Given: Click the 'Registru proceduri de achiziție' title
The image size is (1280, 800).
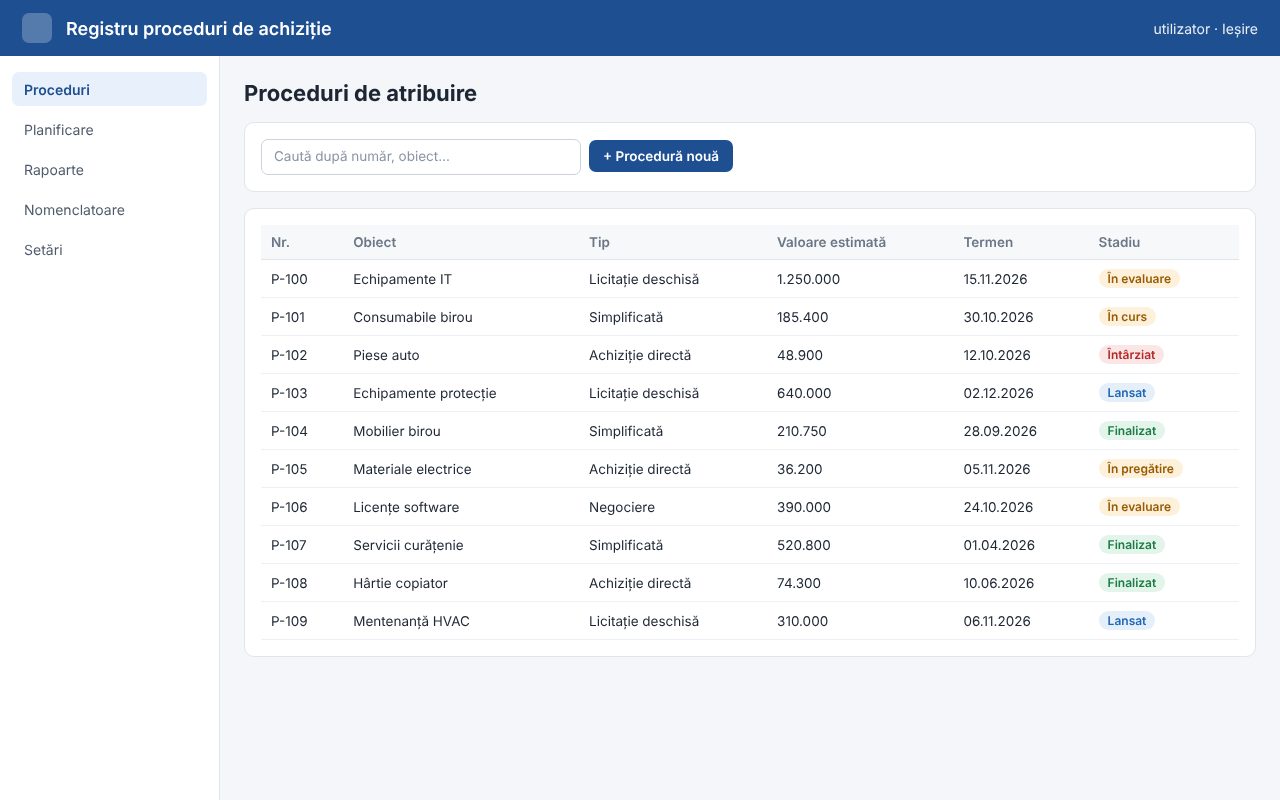Looking at the screenshot, I should (199, 29).
